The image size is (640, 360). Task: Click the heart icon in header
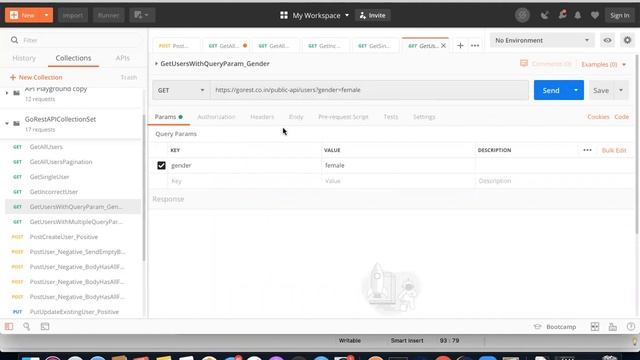[x=595, y=15]
